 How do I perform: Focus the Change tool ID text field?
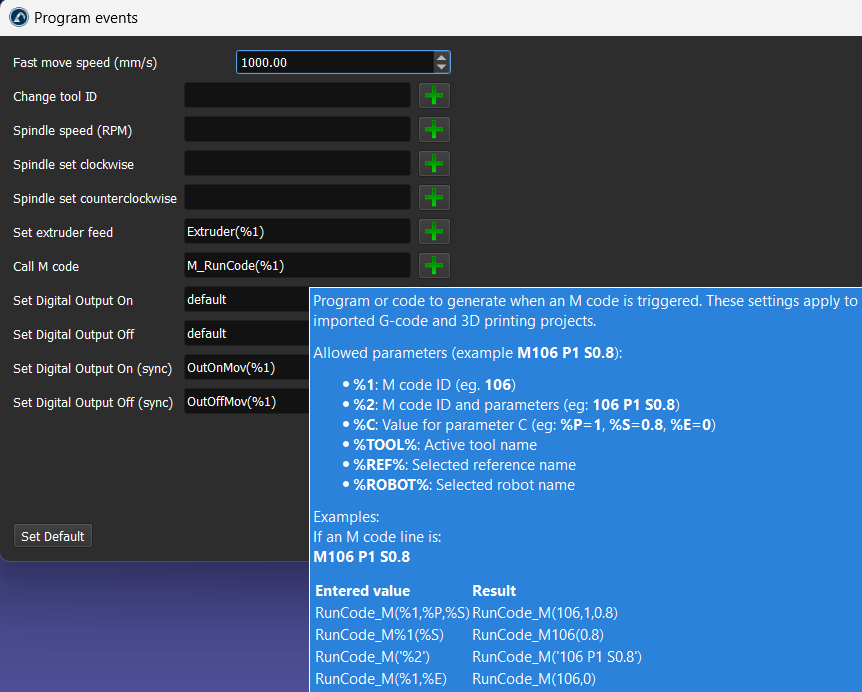(297, 96)
